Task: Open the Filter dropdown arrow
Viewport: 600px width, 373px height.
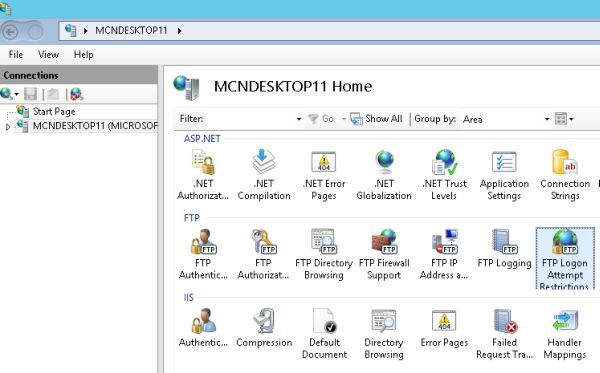Action: (x=299, y=119)
